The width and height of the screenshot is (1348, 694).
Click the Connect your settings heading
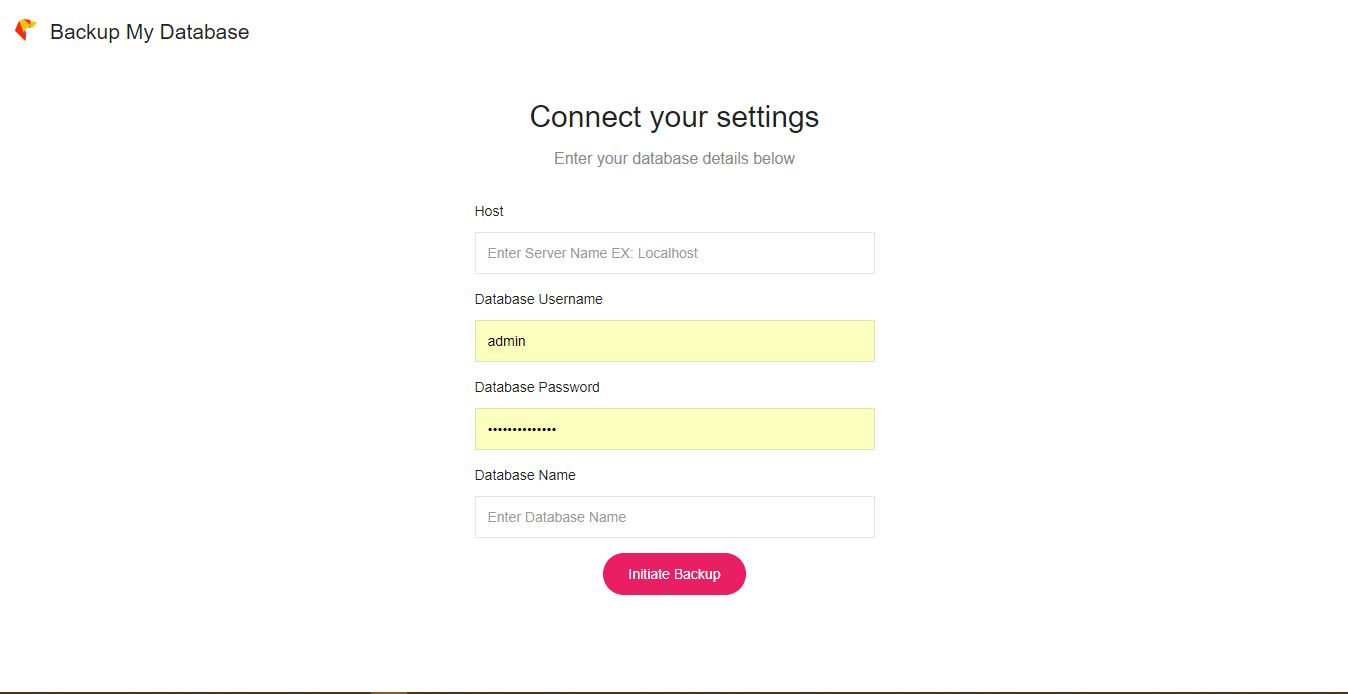[x=674, y=117]
